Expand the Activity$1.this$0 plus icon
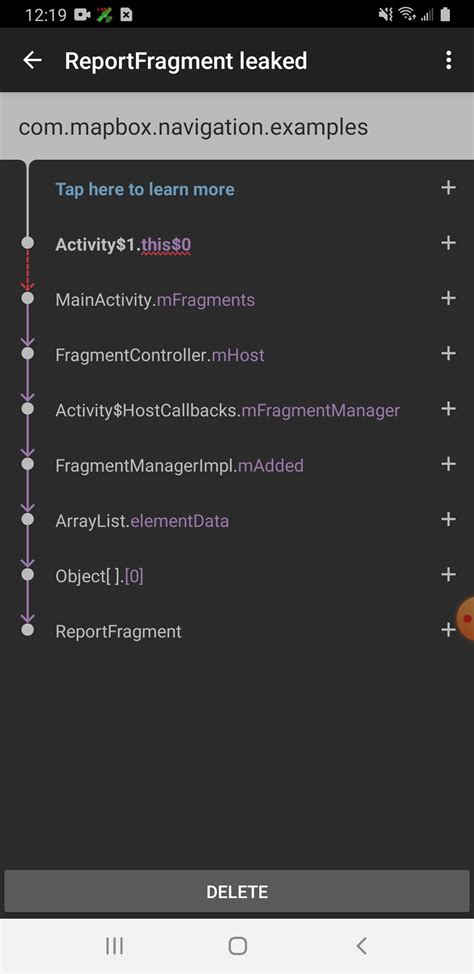474x974 pixels. click(448, 243)
